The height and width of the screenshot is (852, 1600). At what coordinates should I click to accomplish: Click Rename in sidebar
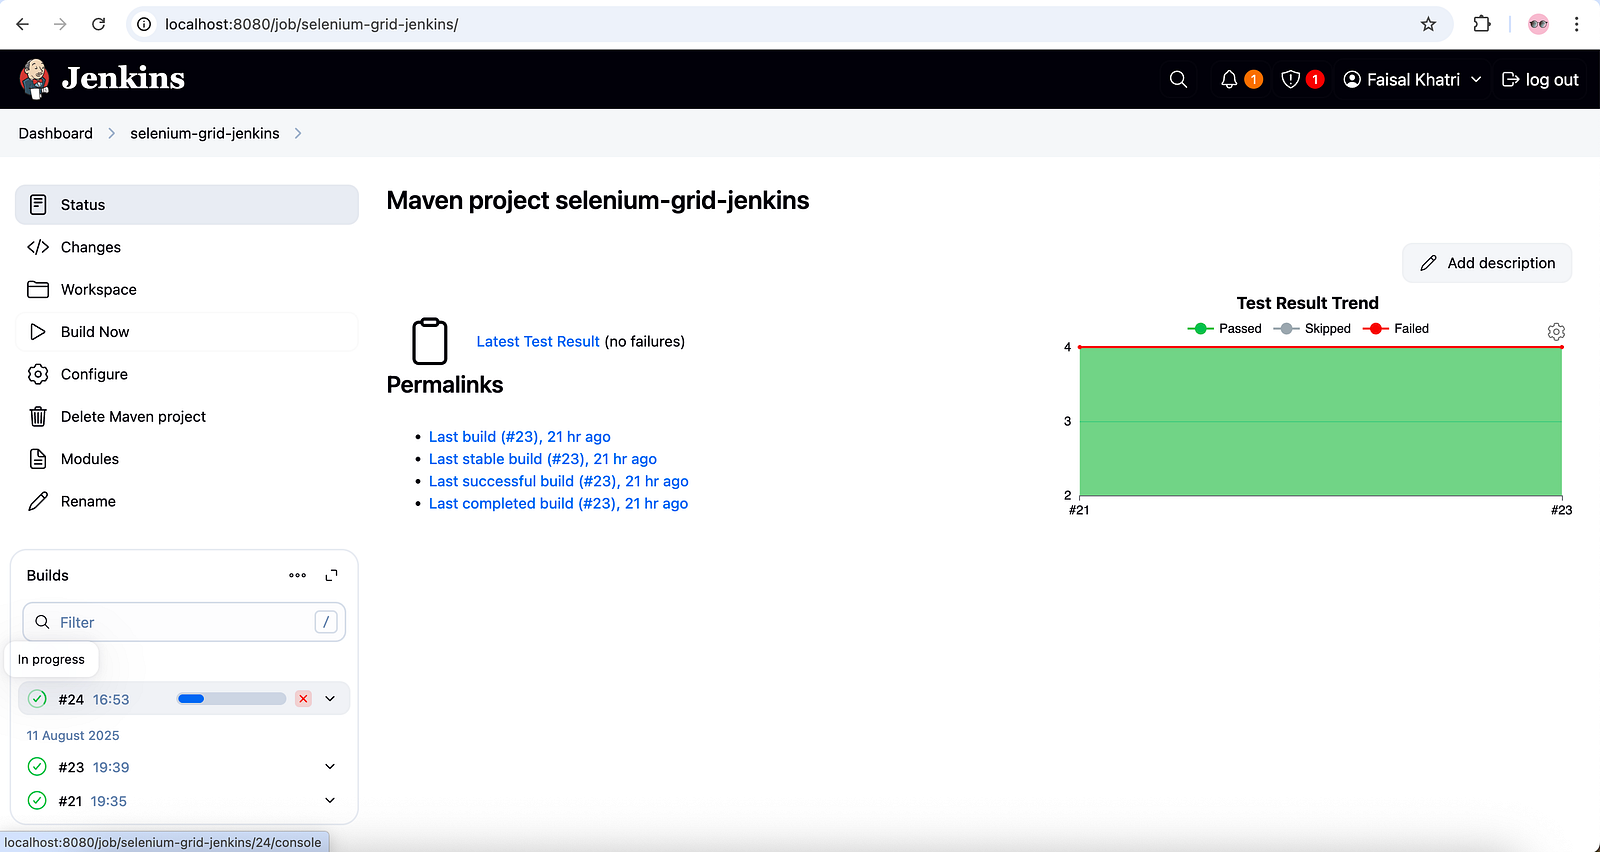187,501
